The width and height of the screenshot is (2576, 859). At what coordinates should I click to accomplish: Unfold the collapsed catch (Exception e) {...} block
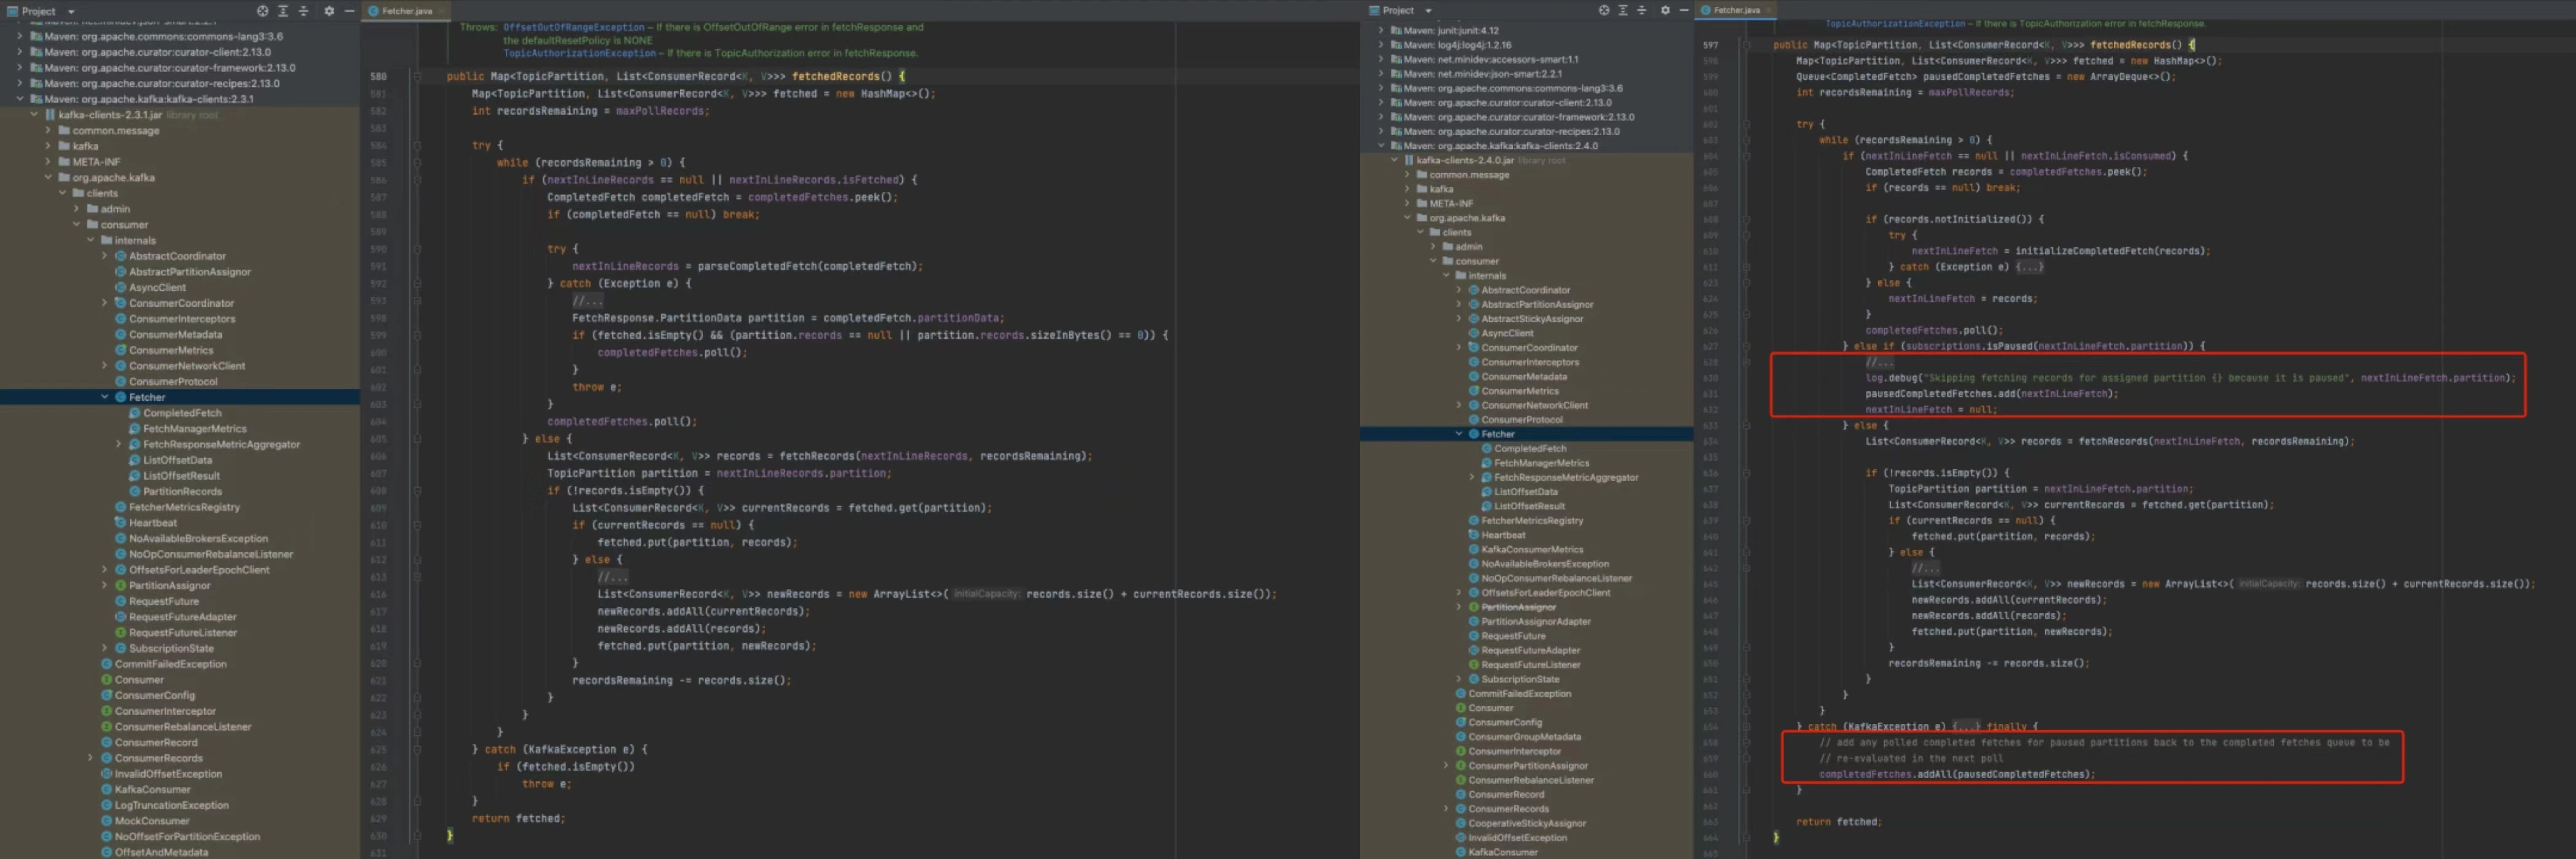click(x=2030, y=267)
